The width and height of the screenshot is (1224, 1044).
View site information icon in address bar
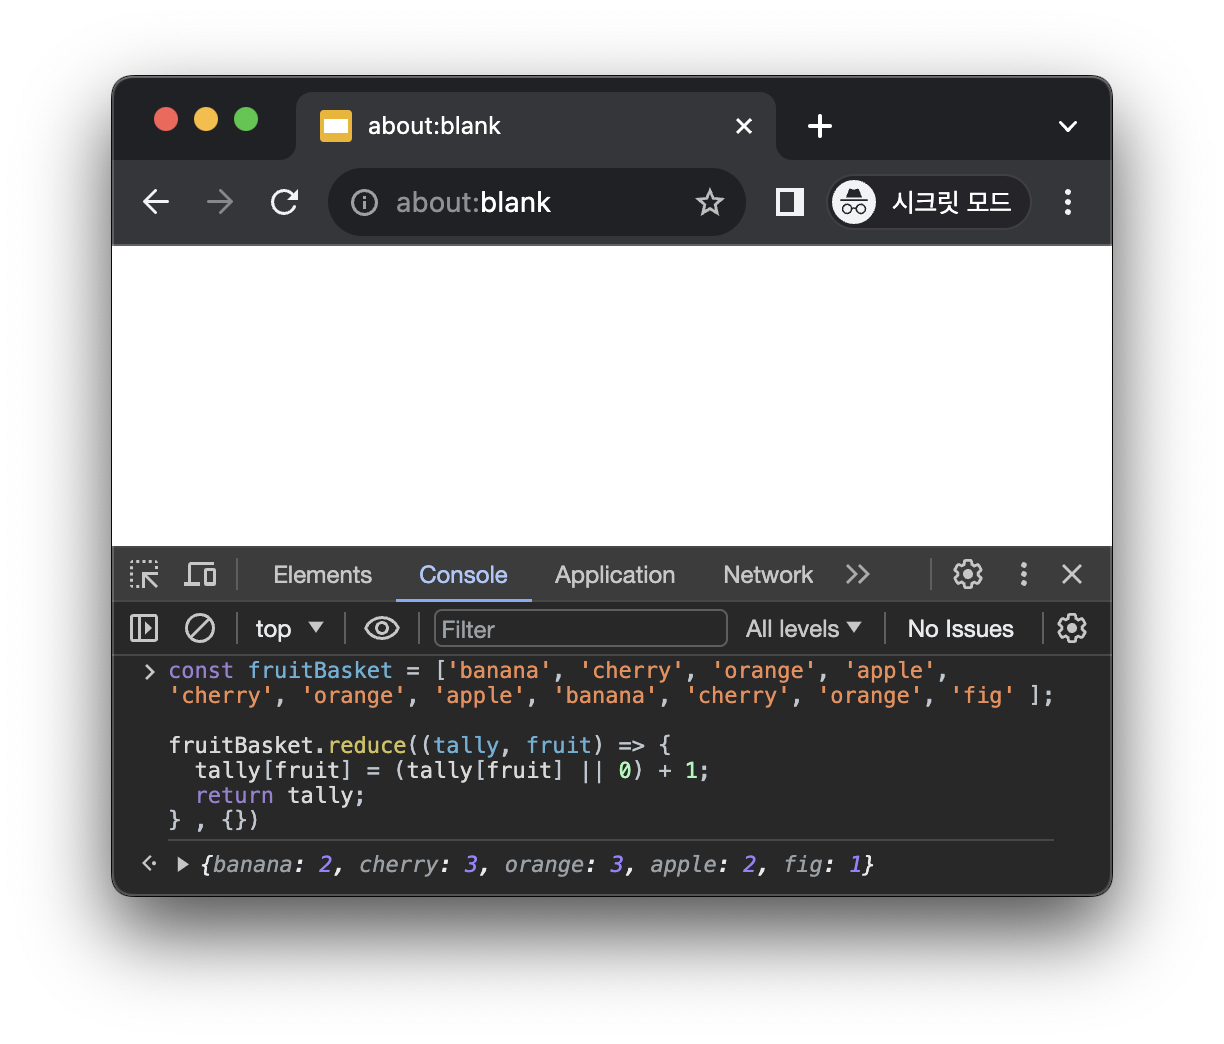[x=365, y=203]
